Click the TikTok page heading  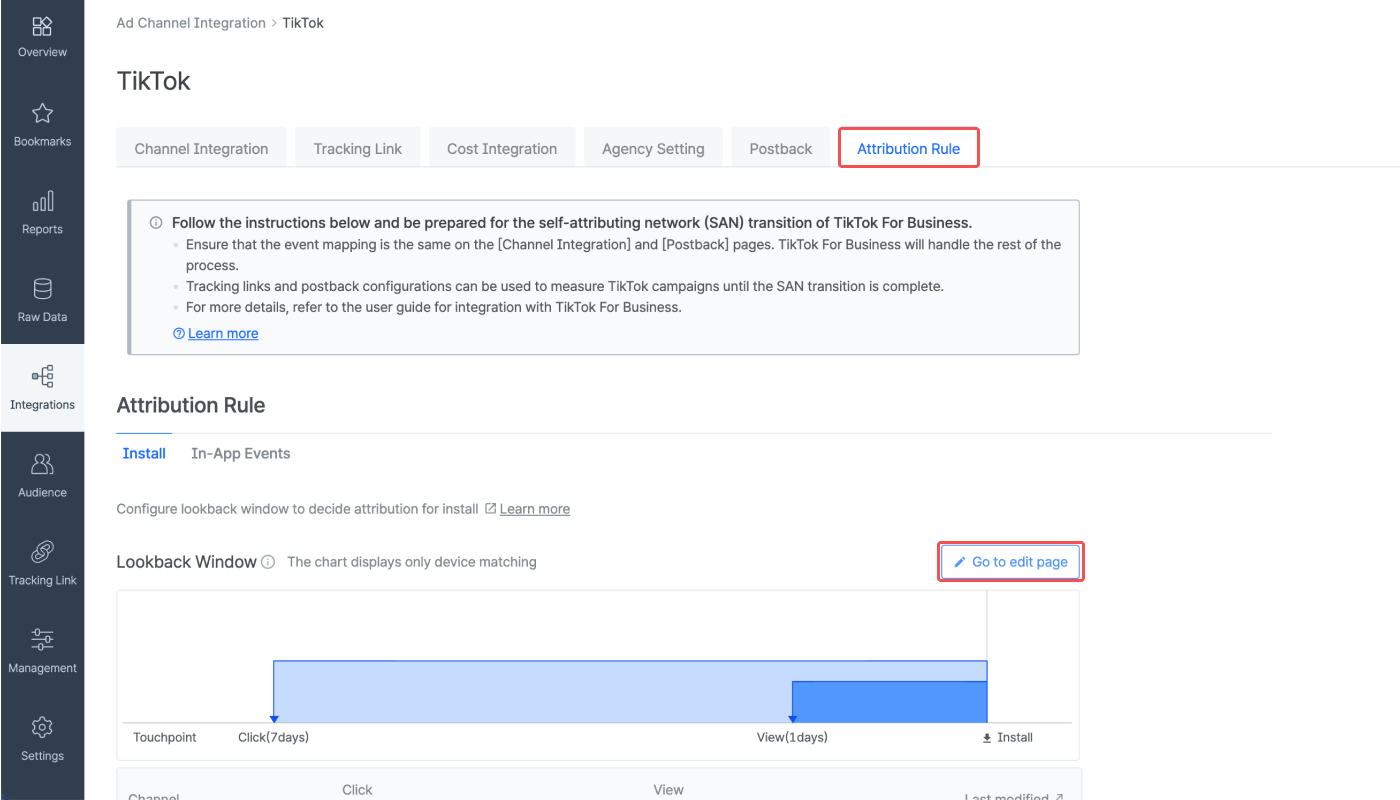pyautogui.click(x=154, y=81)
